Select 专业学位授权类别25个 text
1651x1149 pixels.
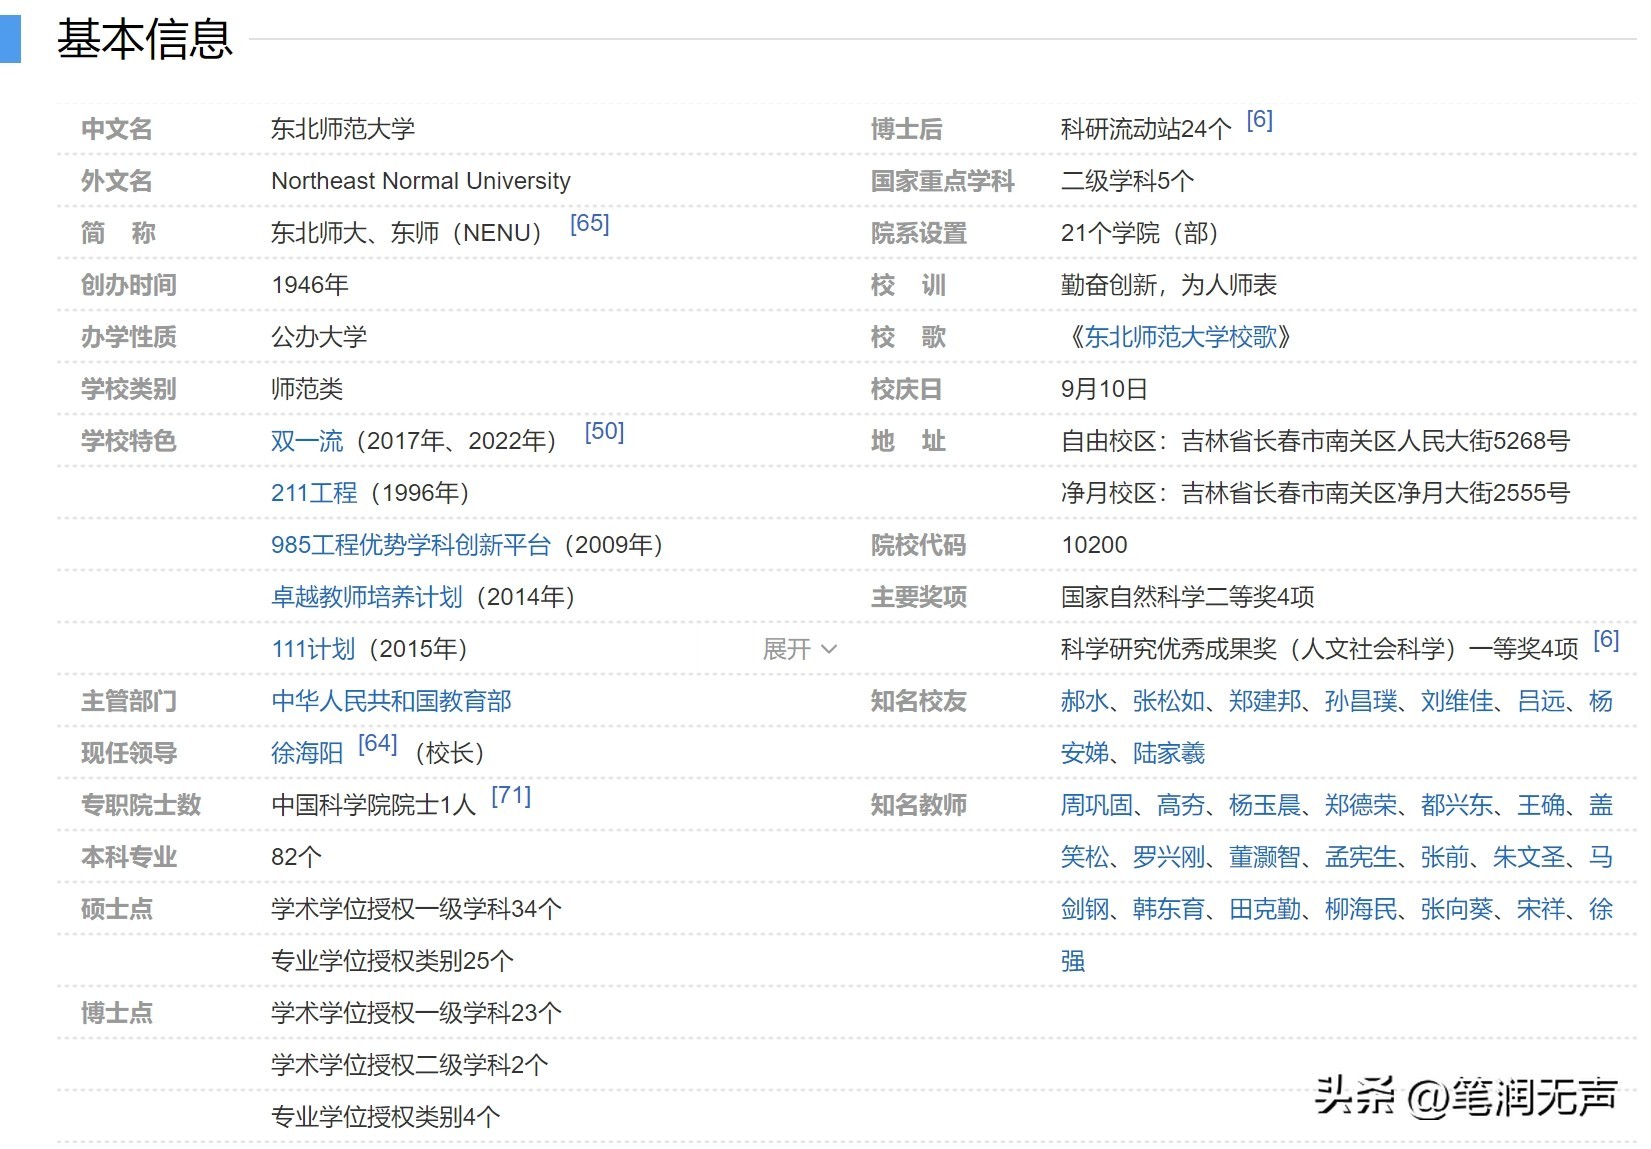click(x=392, y=961)
